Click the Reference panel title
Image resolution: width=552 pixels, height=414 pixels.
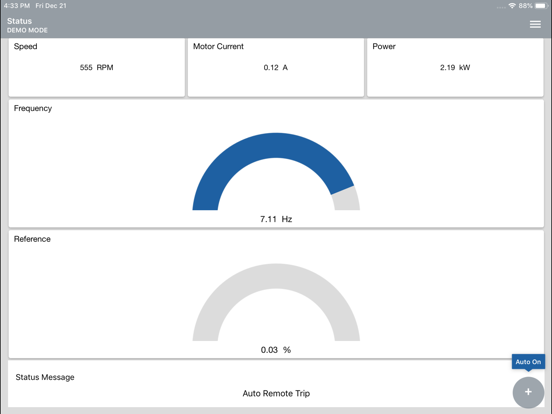tap(32, 239)
